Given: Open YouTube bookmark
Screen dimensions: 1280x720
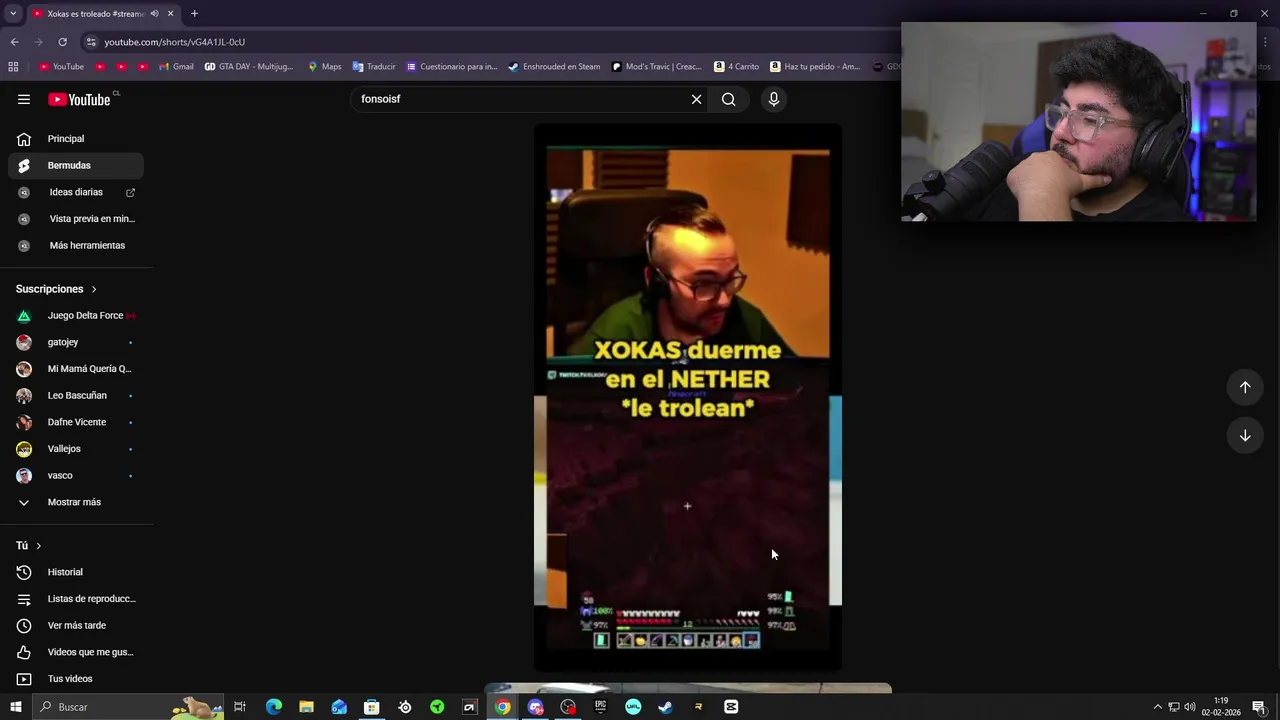Looking at the screenshot, I should tap(61, 67).
